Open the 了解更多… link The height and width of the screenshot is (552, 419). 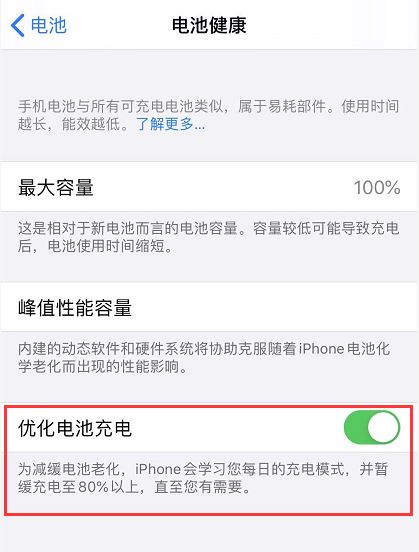pos(171,124)
